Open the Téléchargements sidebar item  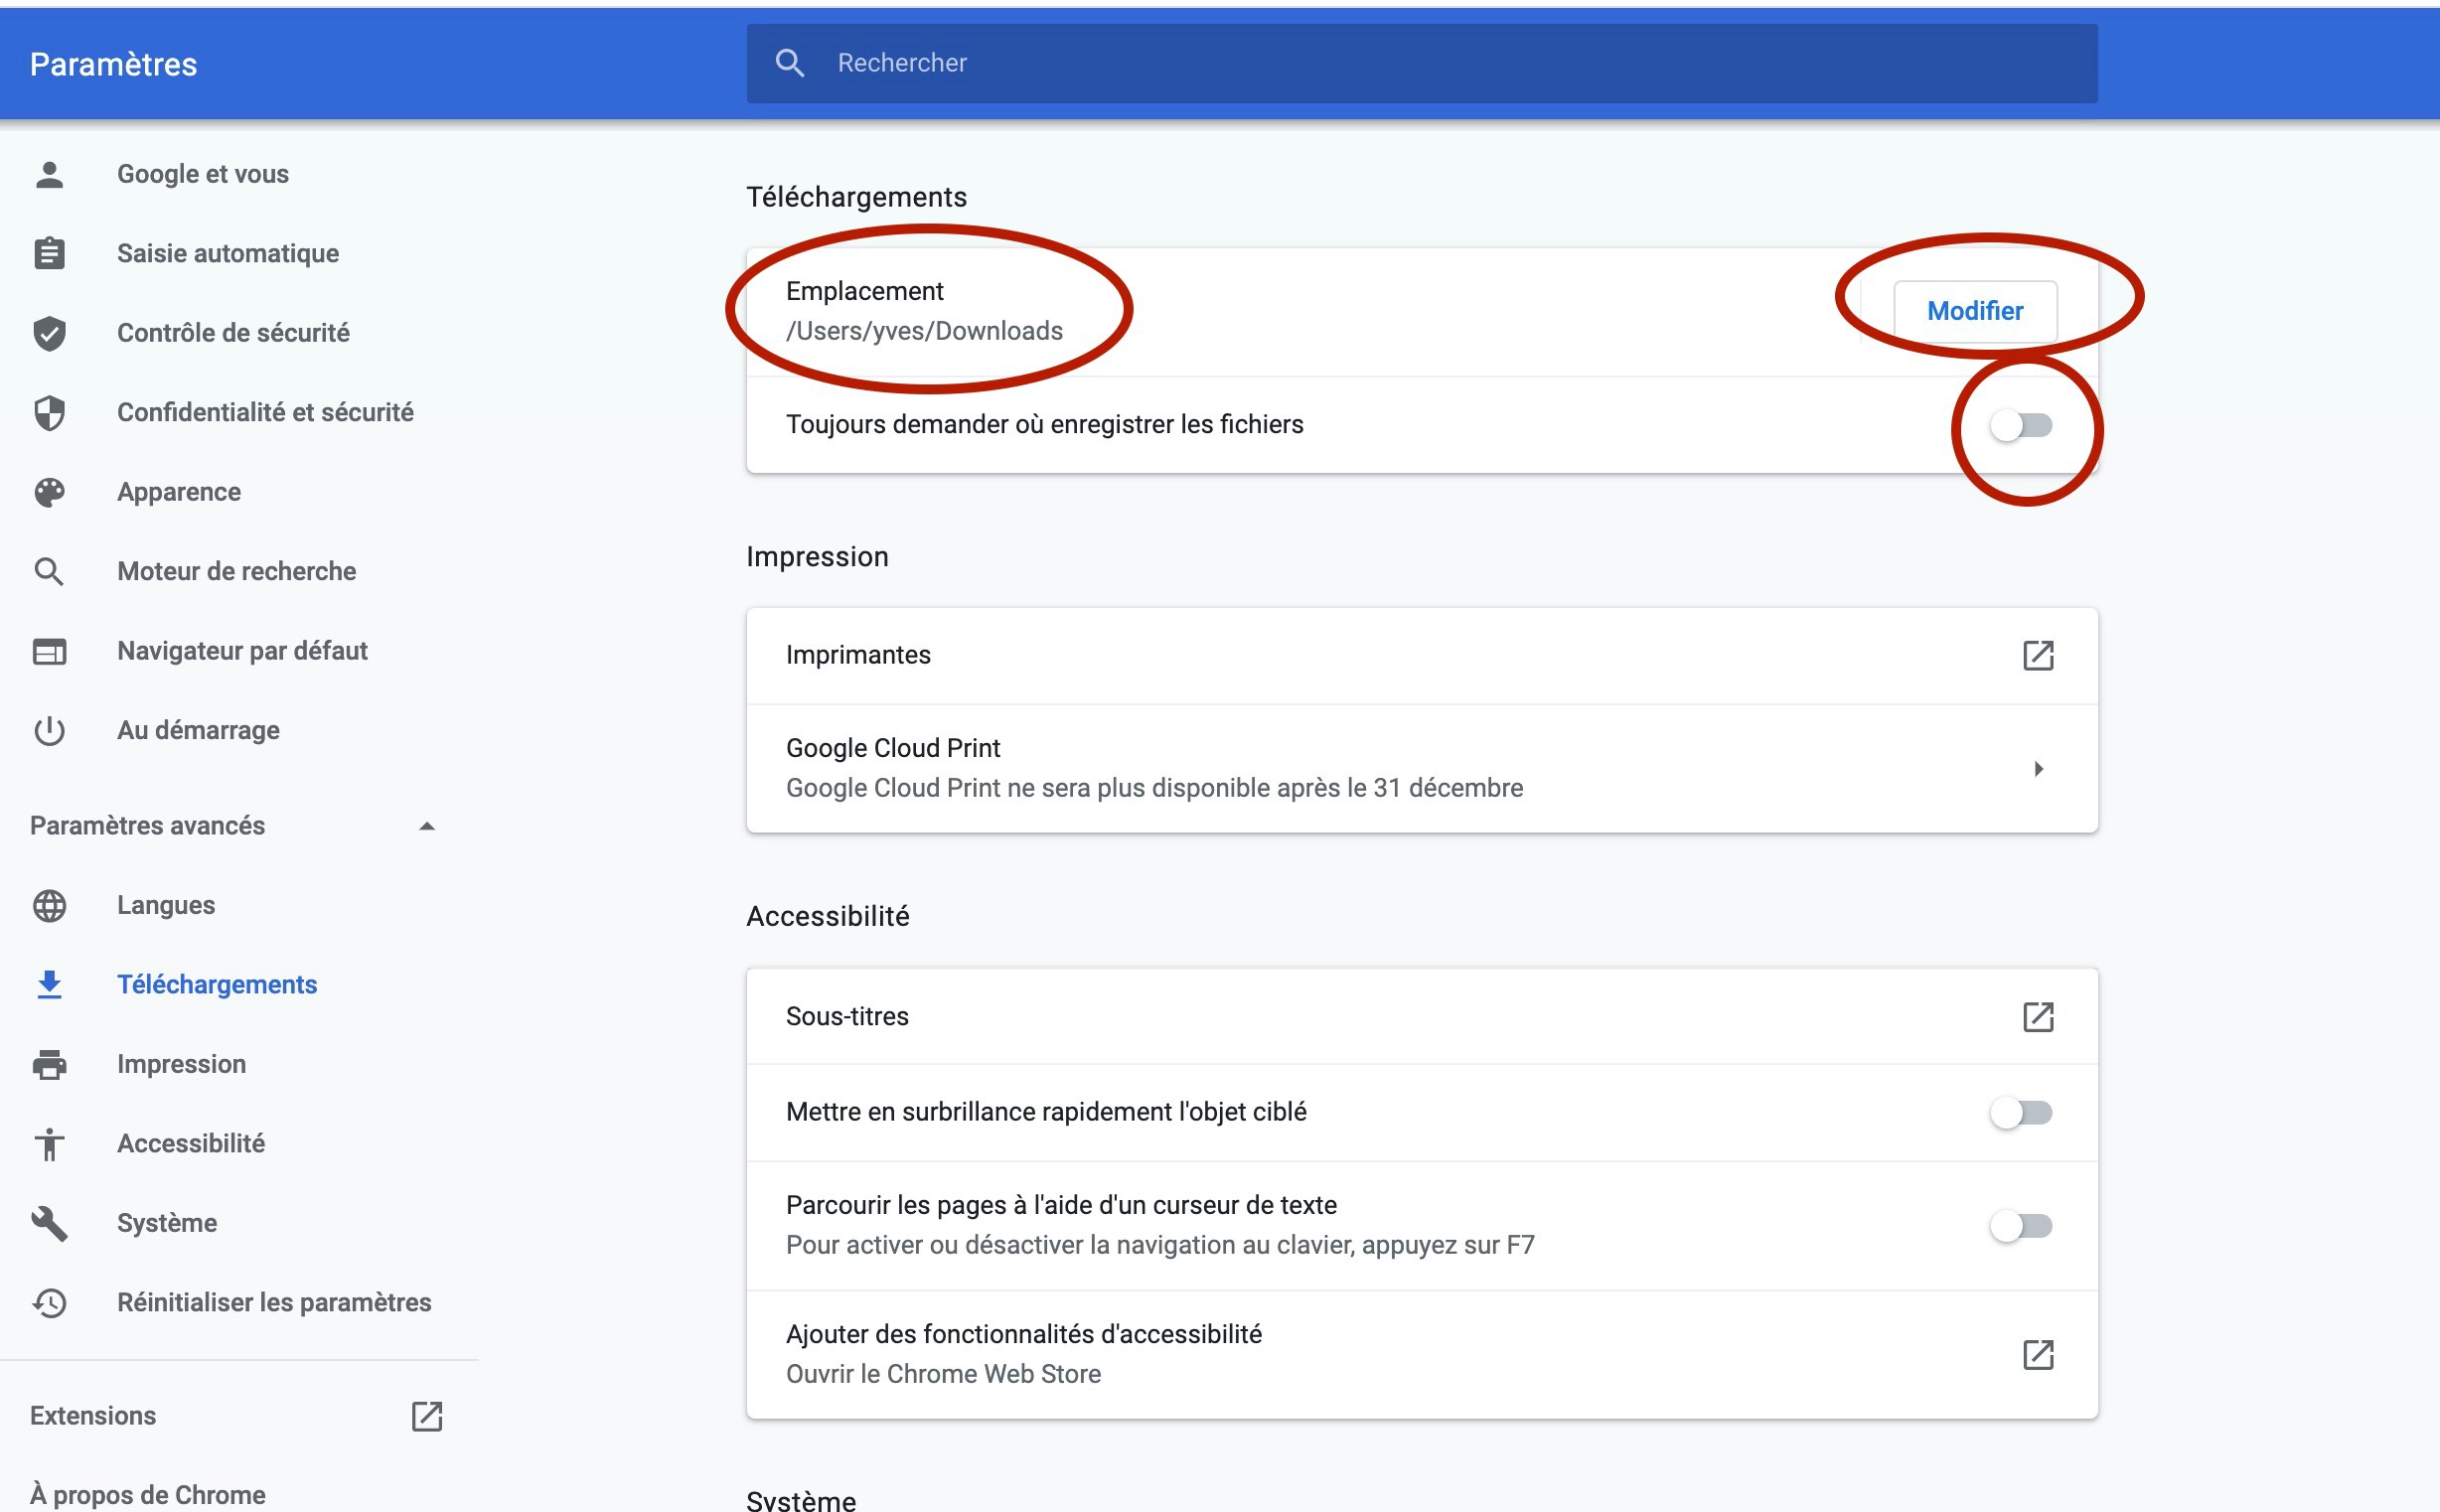coord(216,985)
